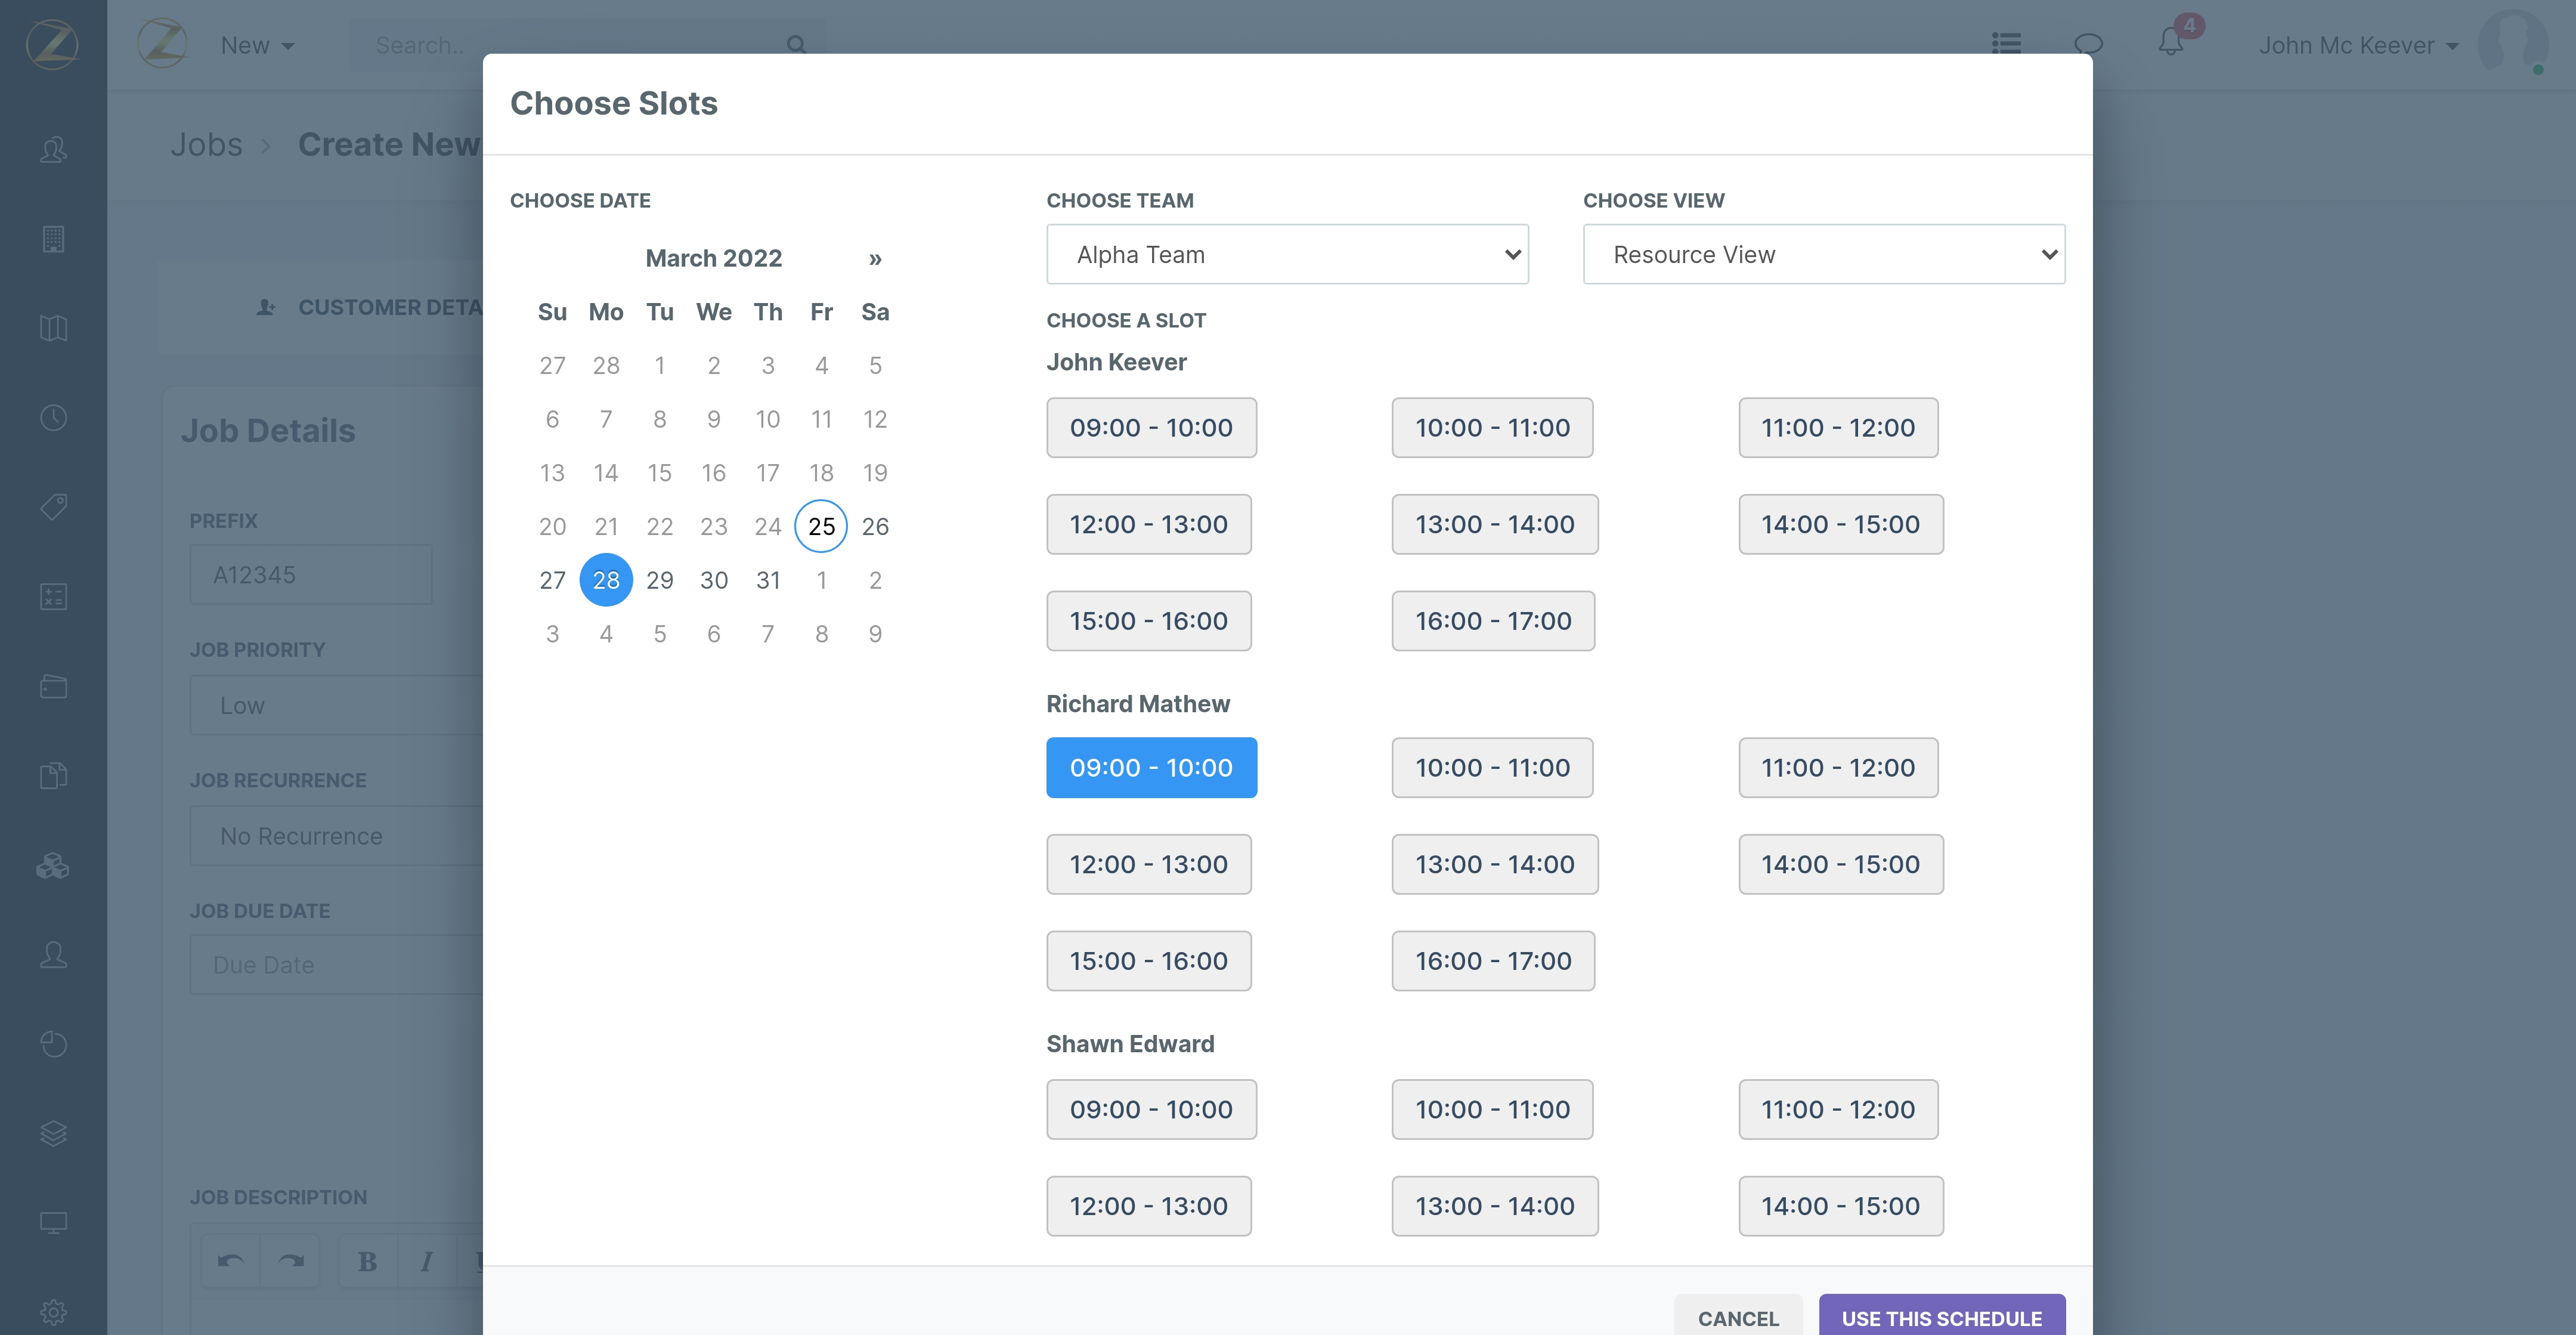
Task: Select Shawn Edward's 13:00 - 14:00 slot
Action: pos(1494,1206)
